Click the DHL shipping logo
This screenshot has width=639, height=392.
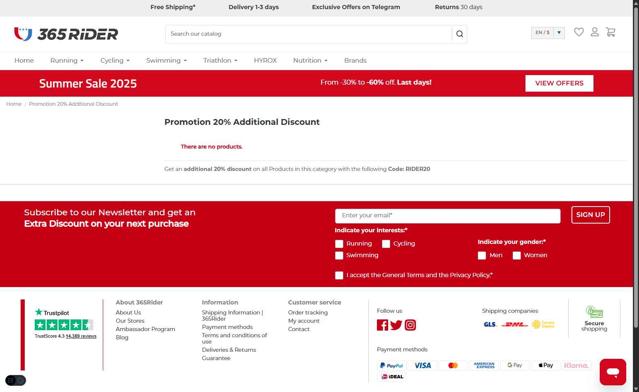coord(515,324)
